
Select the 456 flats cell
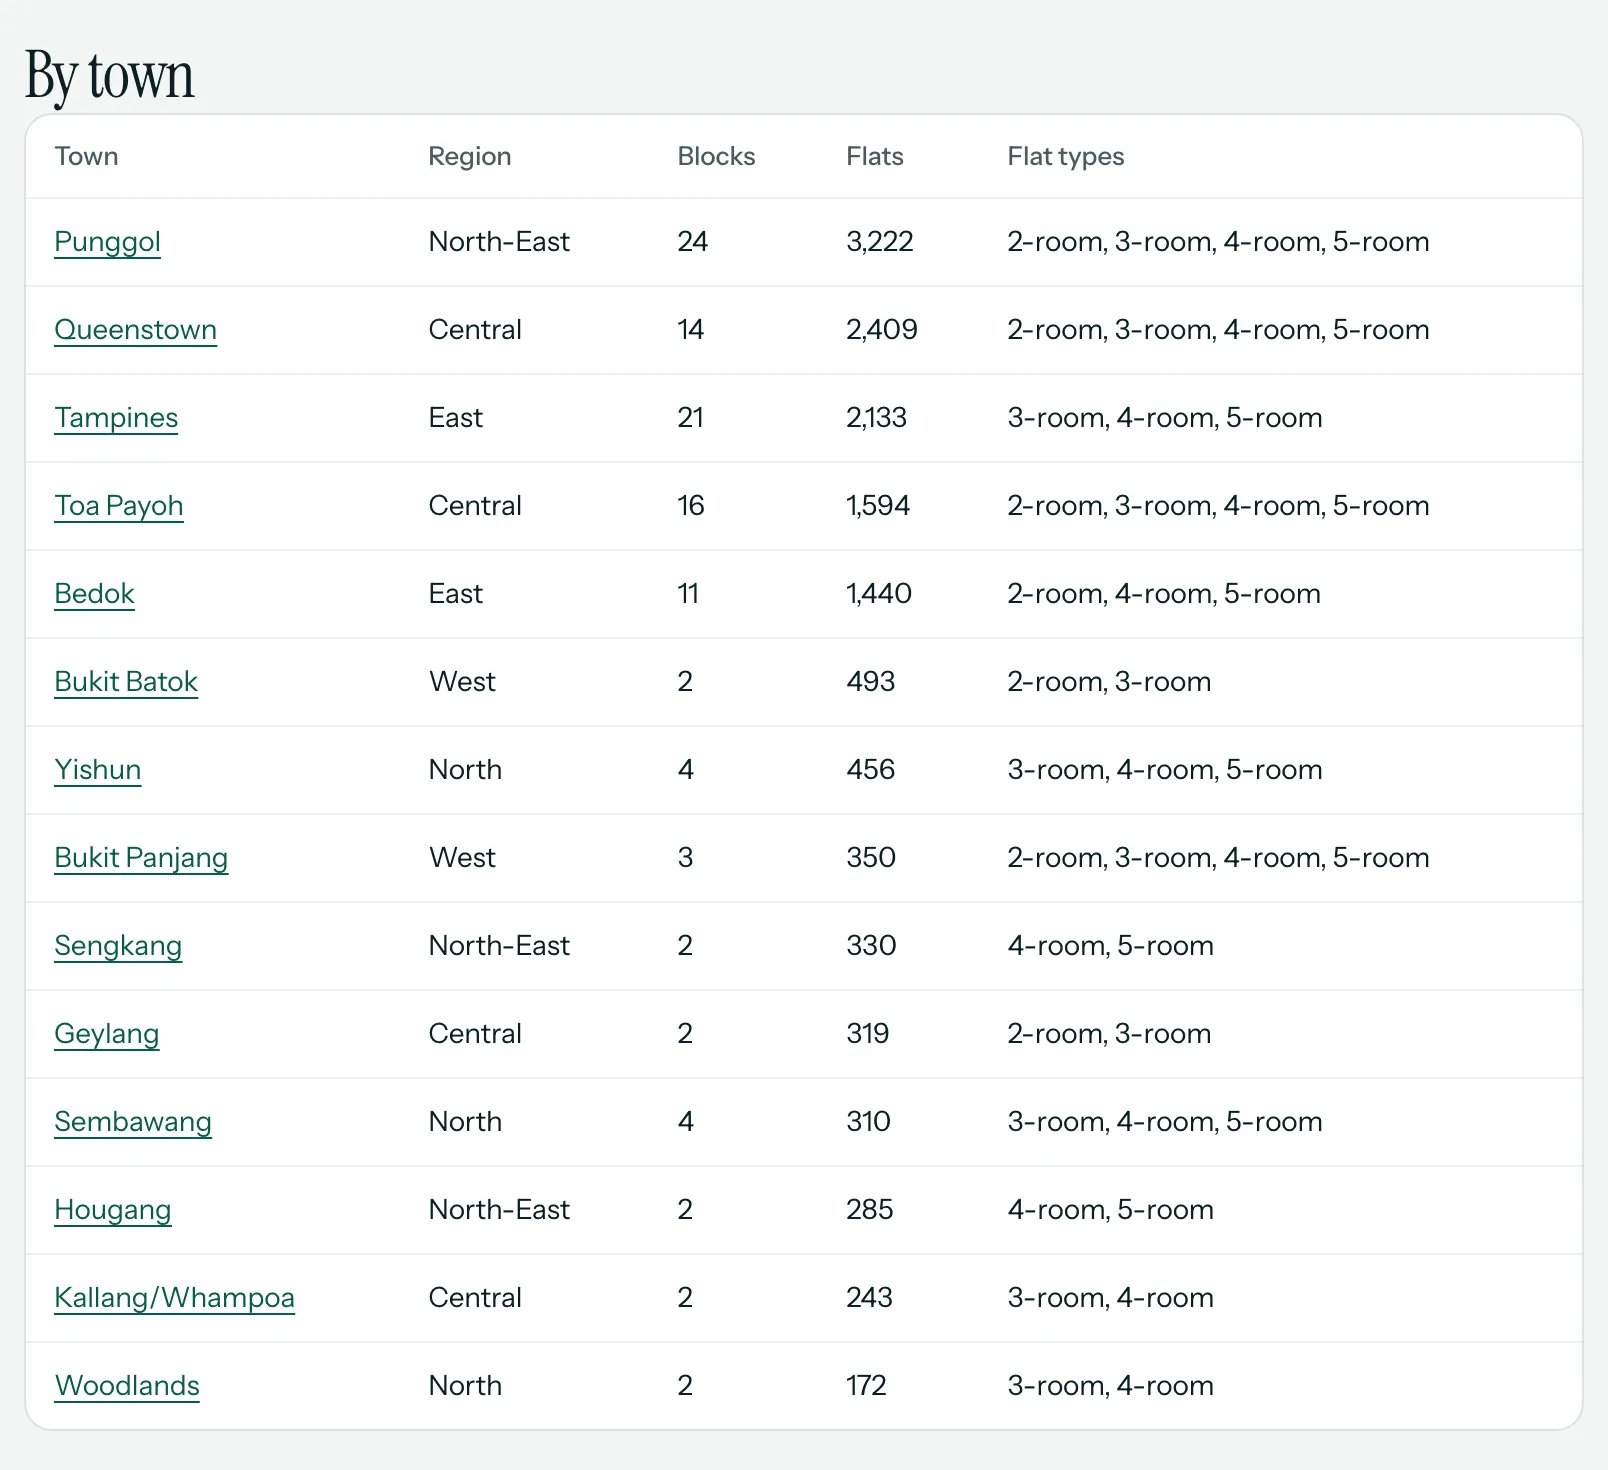coord(871,770)
